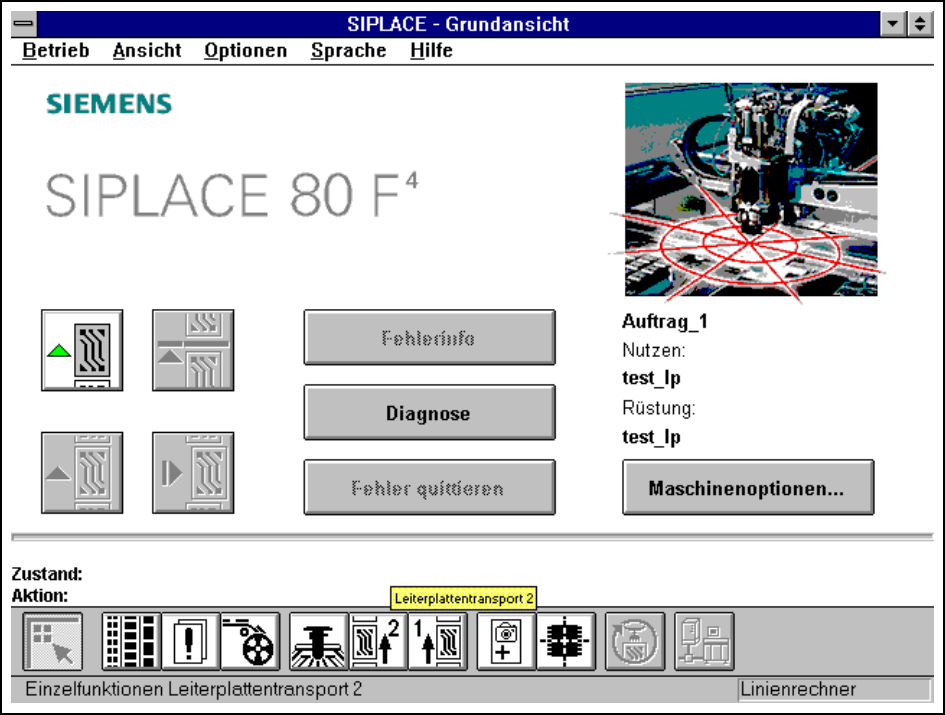Click the Diagnose button
The width and height of the screenshot is (945, 715).
pyautogui.click(x=429, y=413)
